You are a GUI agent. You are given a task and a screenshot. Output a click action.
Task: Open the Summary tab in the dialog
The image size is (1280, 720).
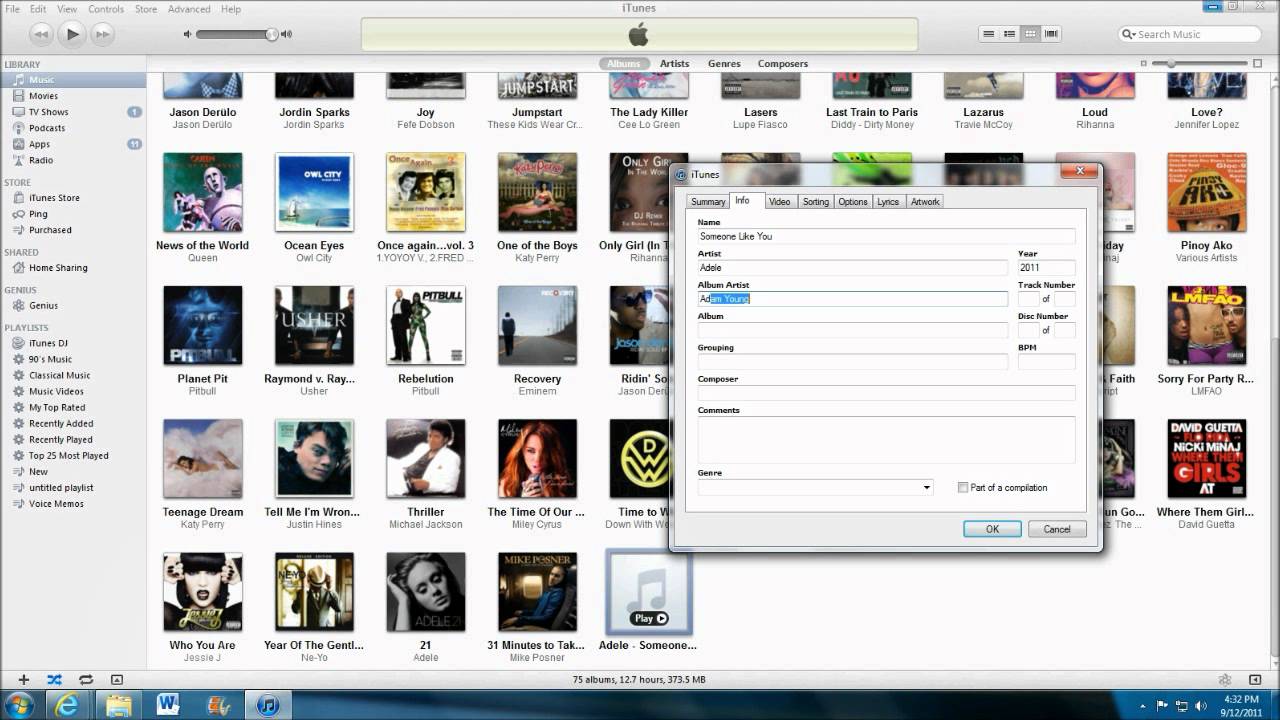(x=708, y=202)
